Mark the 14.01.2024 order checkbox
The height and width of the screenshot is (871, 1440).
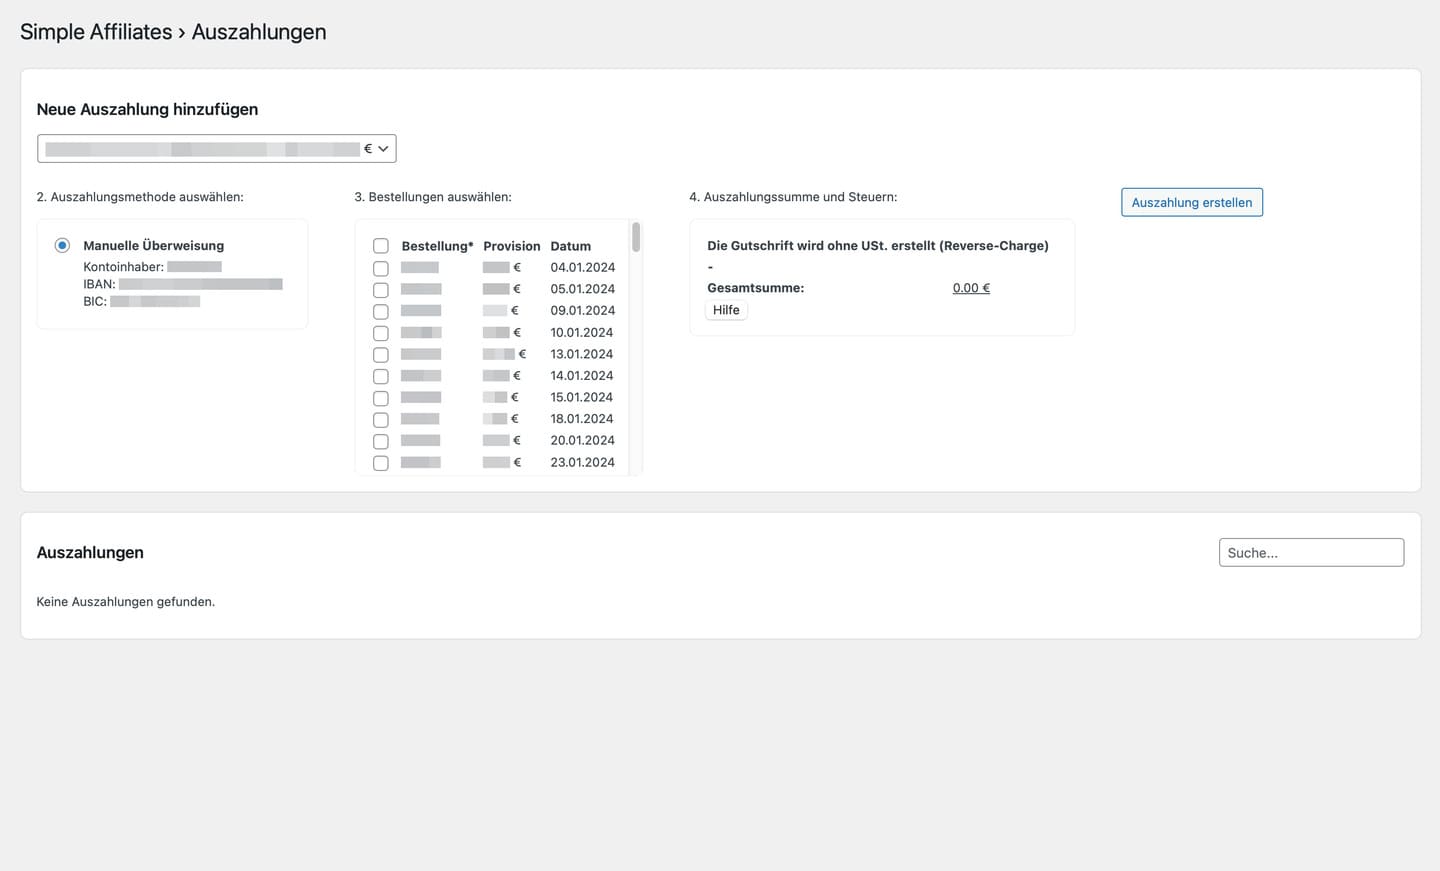[x=381, y=376]
